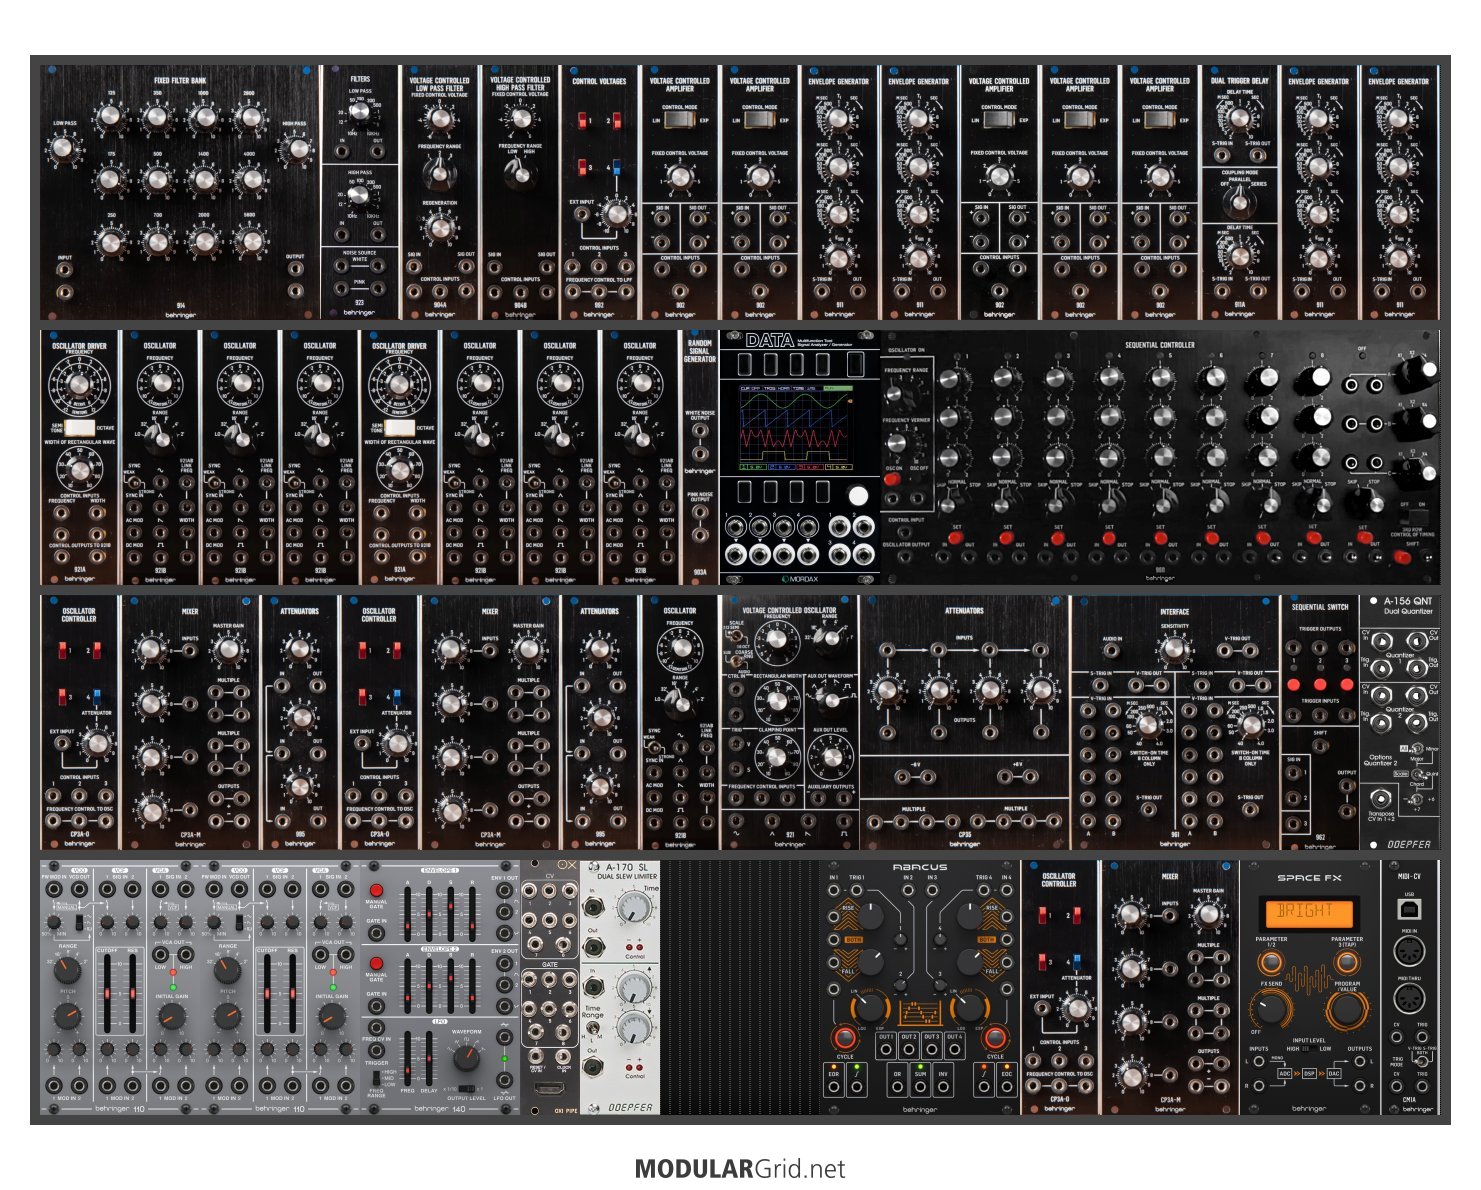The image size is (1481, 1190).
Task: Click the "A-156 QNT" module title text
Action: pyautogui.click(x=1408, y=601)
